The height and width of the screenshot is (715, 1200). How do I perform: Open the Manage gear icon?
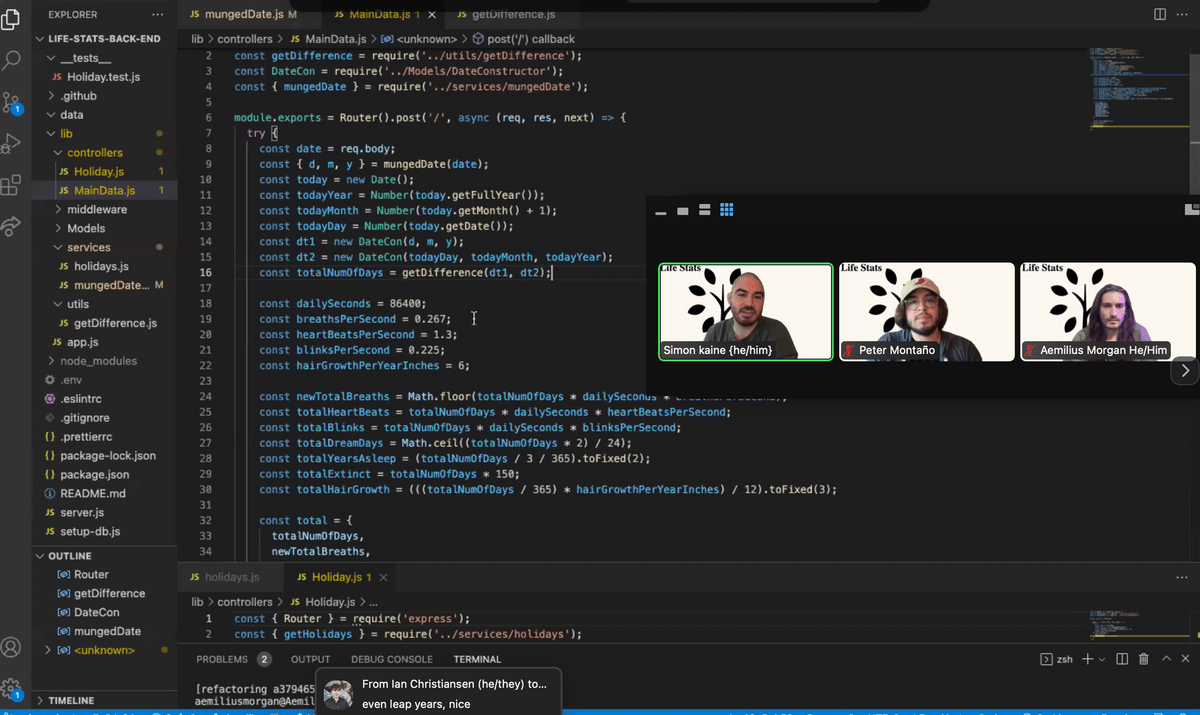click(12, 689)
